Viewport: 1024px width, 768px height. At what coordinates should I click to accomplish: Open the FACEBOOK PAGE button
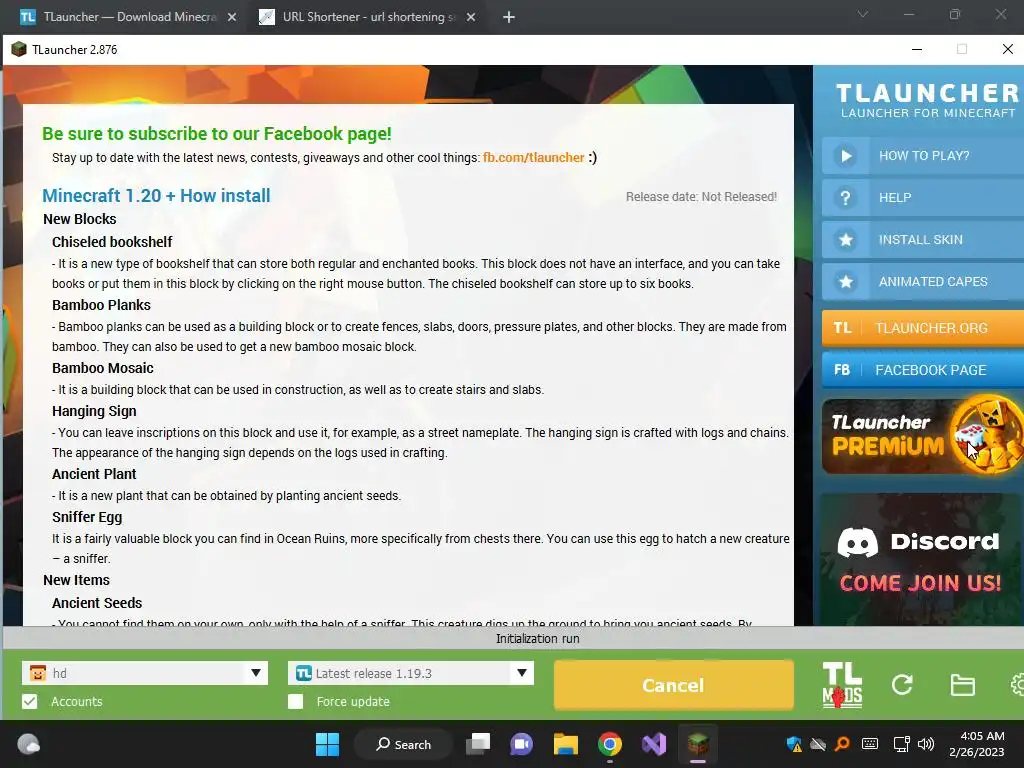[923, 370]
